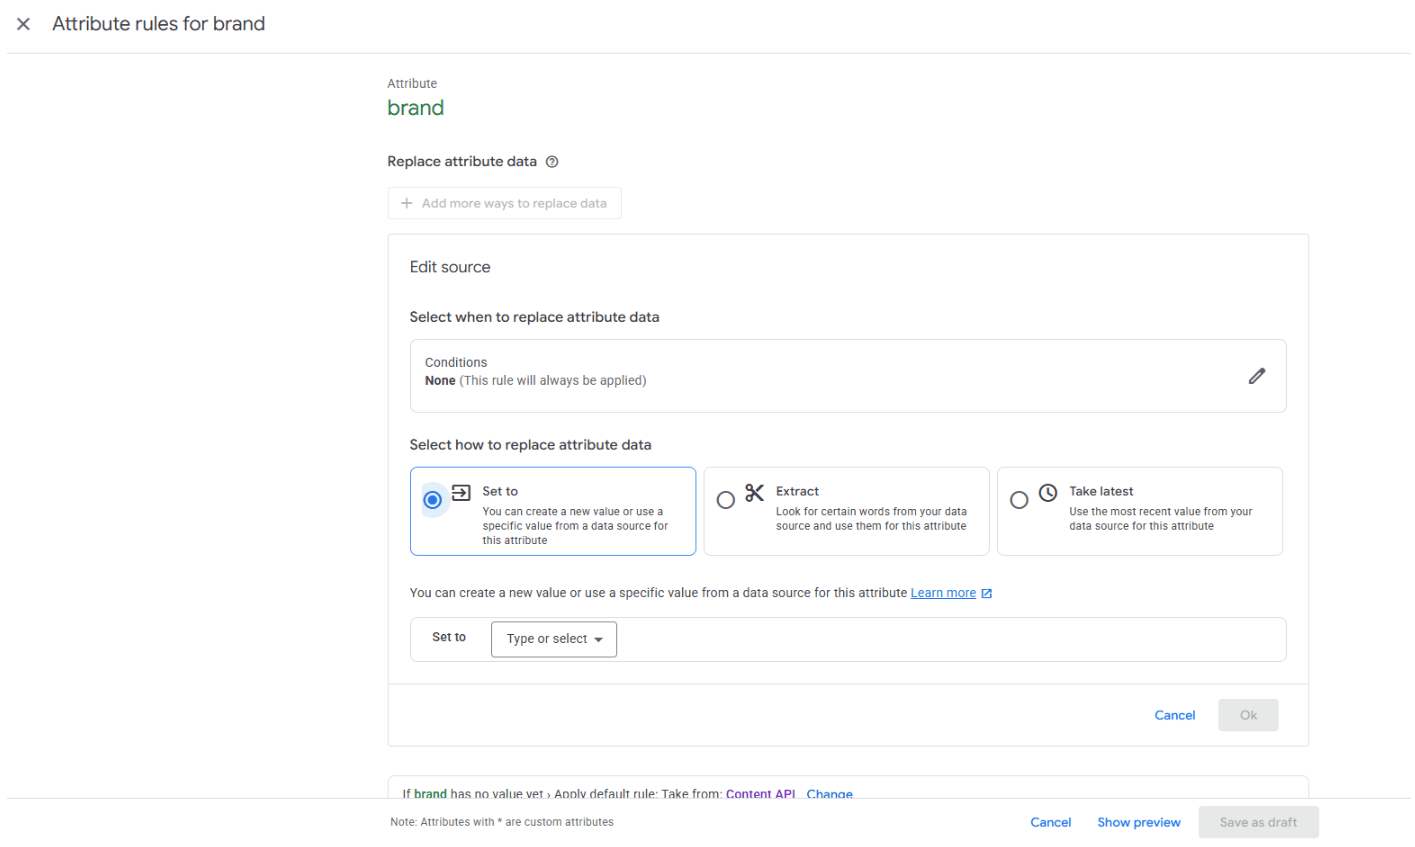Viewport: 1415px width, 847px height.
Task: Click the help icon beside Replace attribute data
Action: pyautogui.click(x=552, y=162)
